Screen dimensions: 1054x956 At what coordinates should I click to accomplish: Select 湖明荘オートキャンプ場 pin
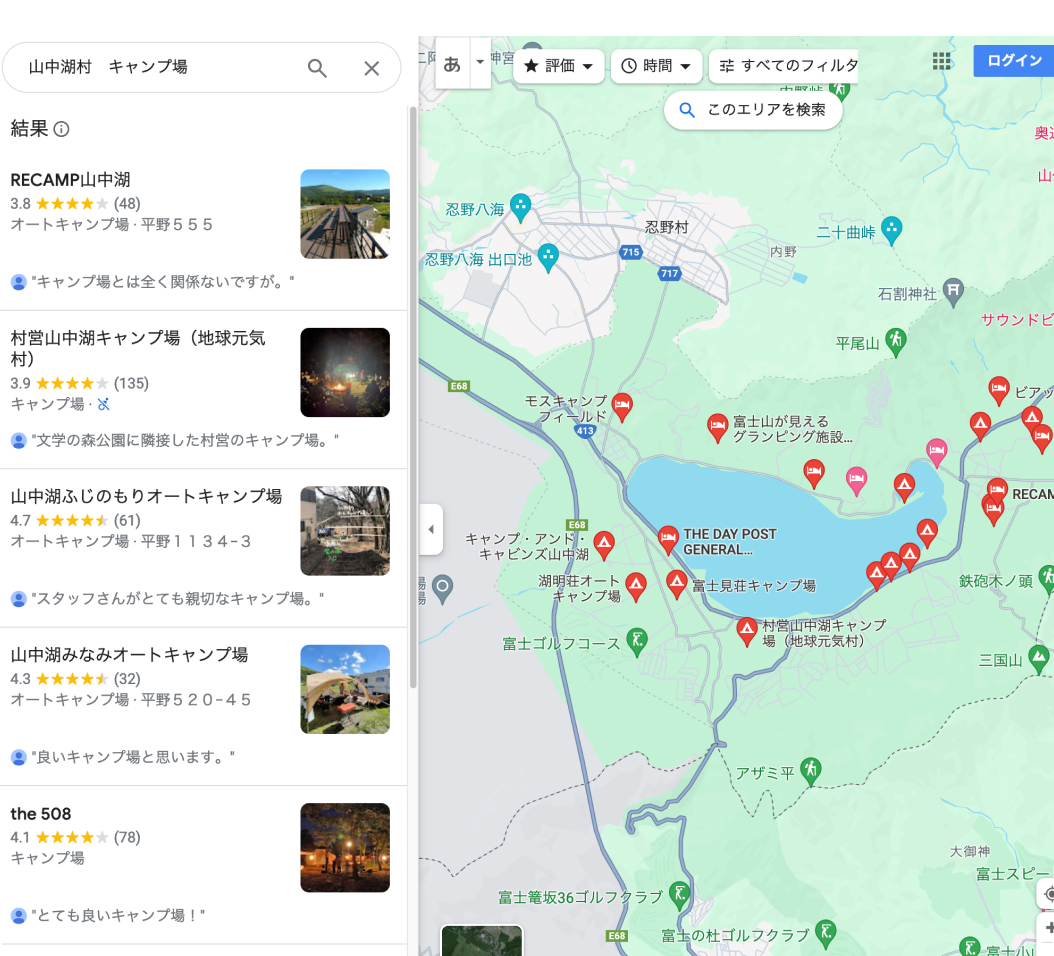636,586
